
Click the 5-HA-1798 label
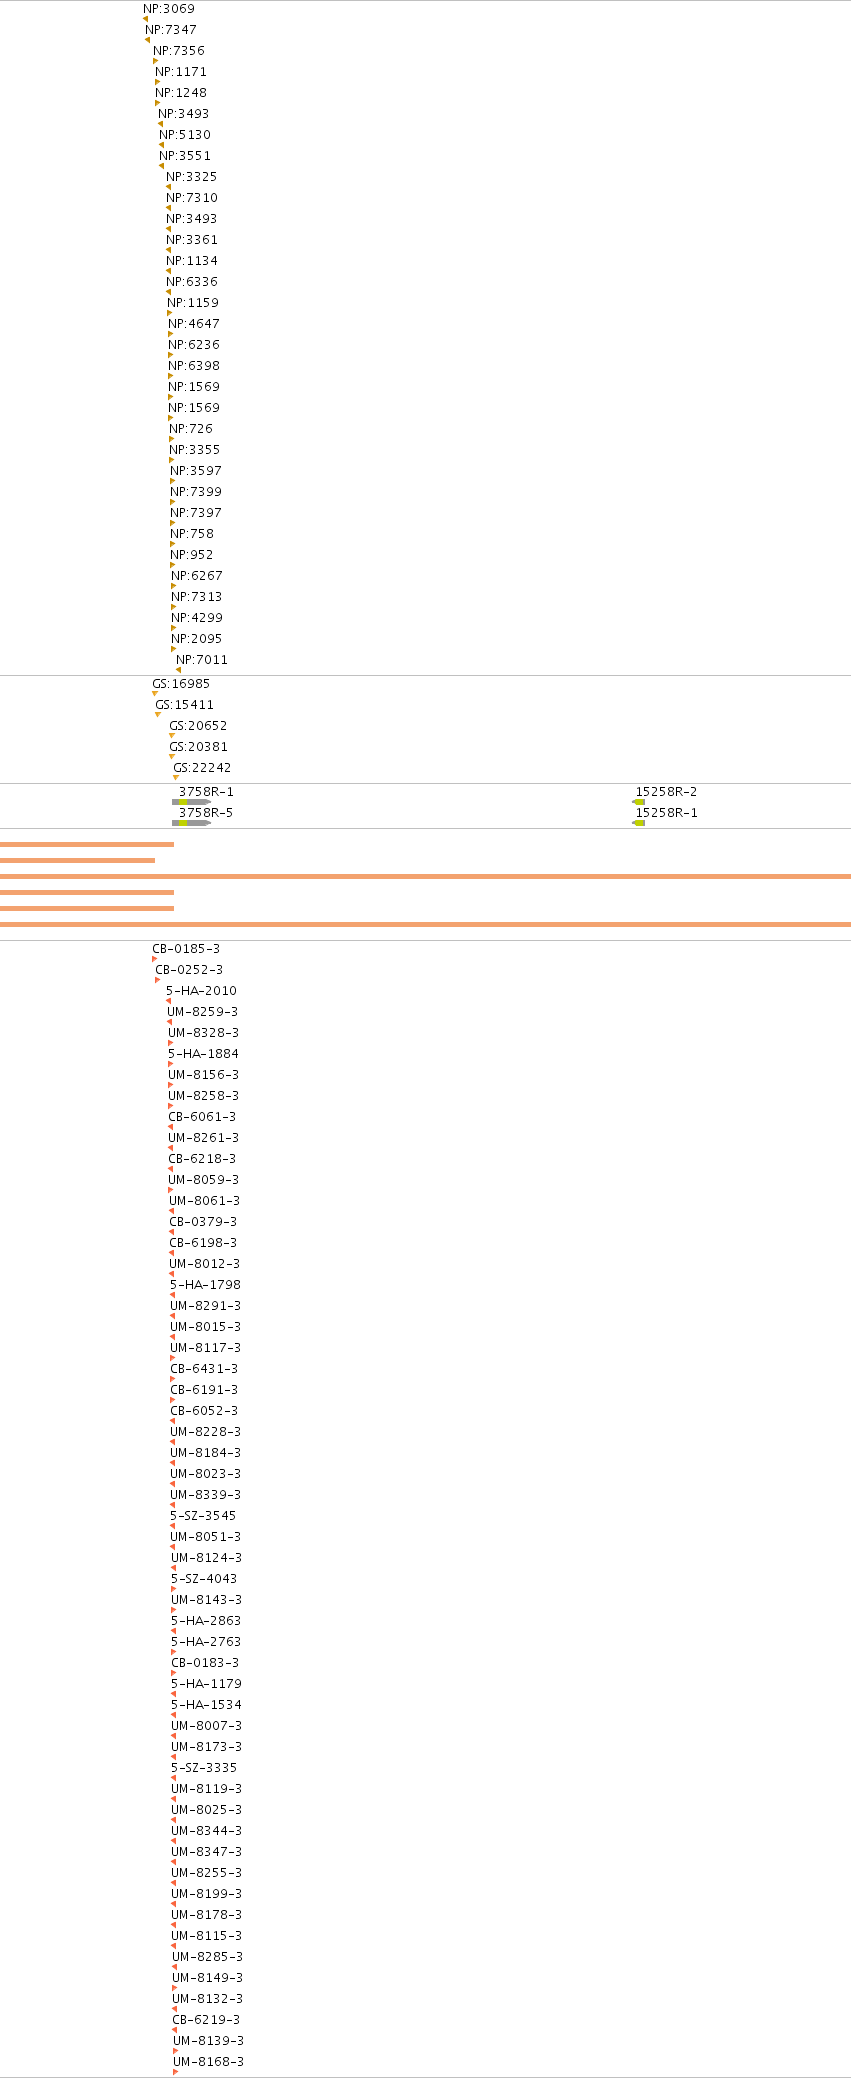tap(206, 1285)
